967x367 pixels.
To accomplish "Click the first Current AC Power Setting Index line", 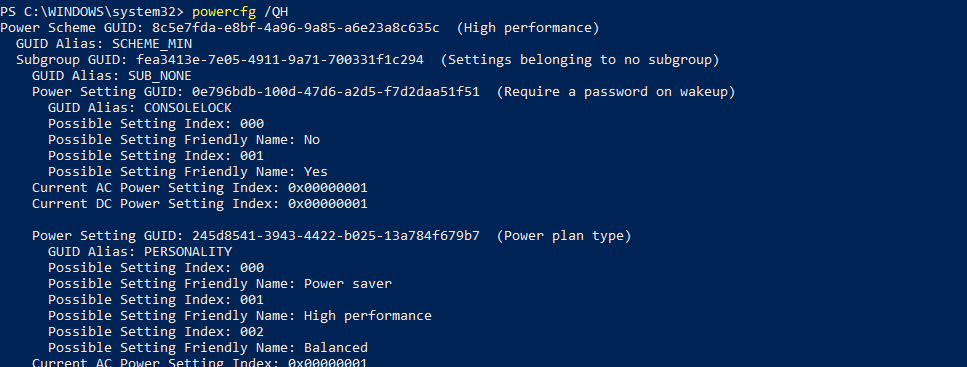I will pos(200,188).
